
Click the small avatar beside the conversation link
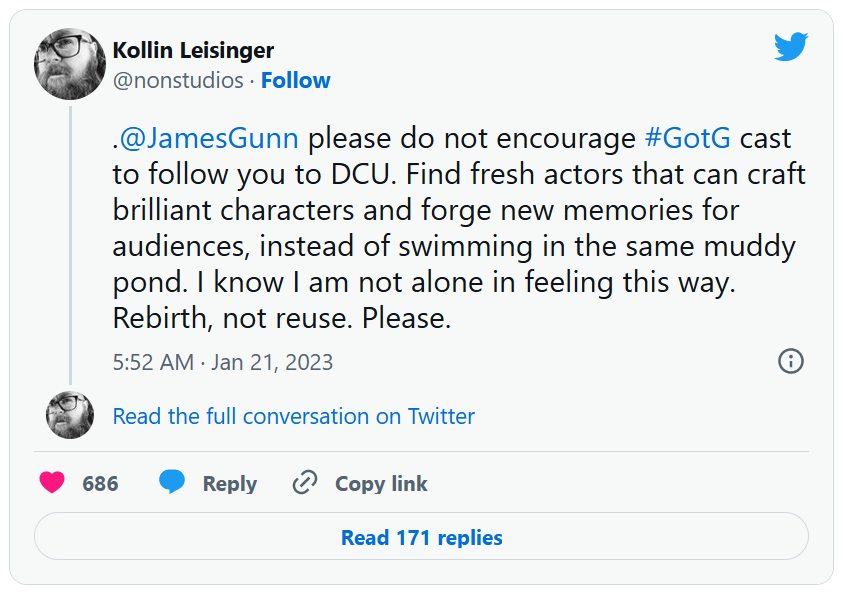(x=70, y=415)
